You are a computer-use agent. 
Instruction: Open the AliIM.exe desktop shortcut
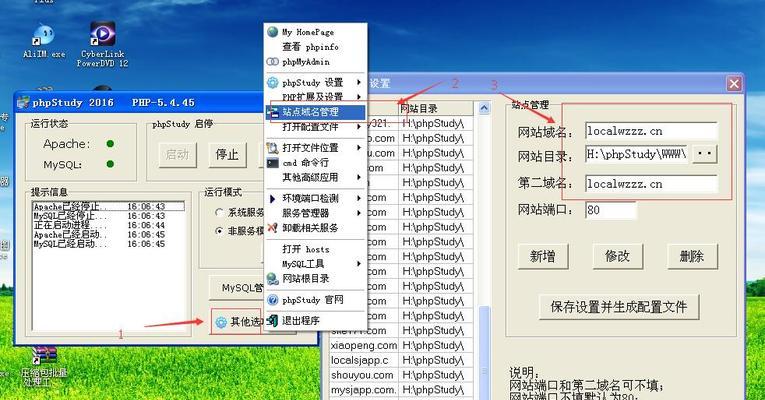[x=43, y=41]
